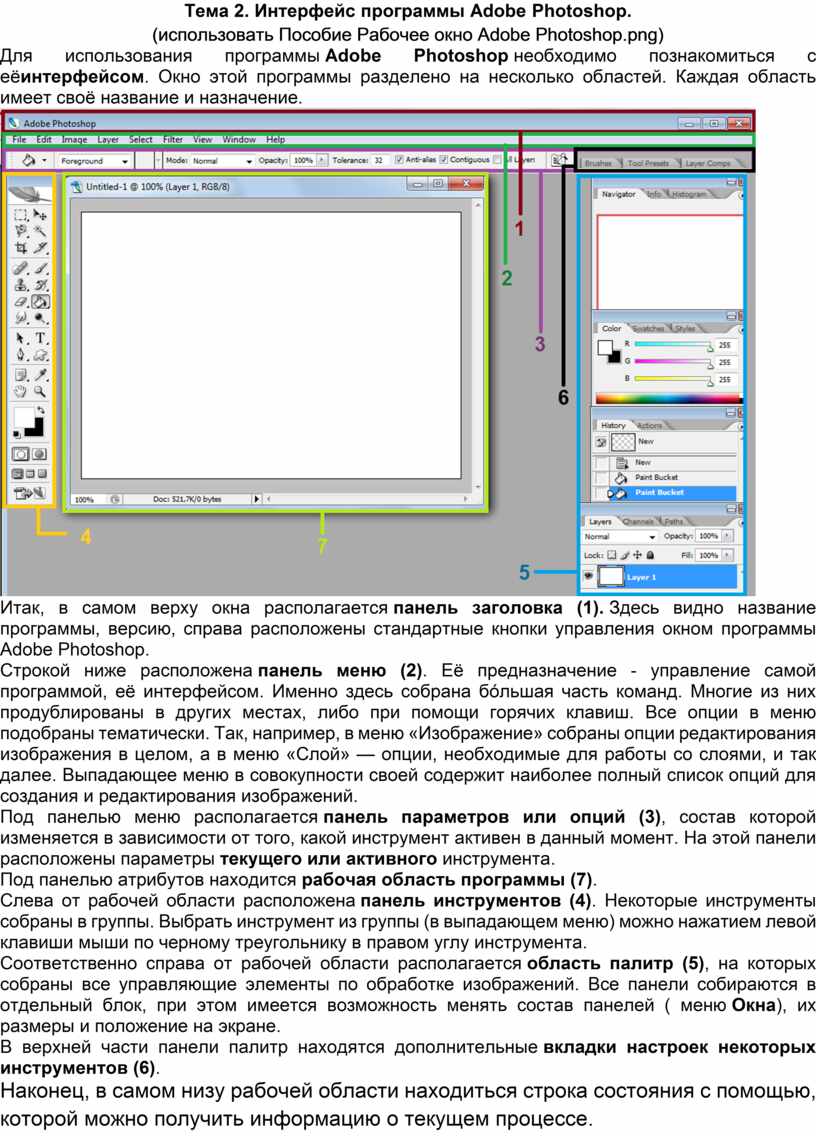Click the Tolerance input field
The width and height of the screenshot is (816, 1136).
coord(380,160)
